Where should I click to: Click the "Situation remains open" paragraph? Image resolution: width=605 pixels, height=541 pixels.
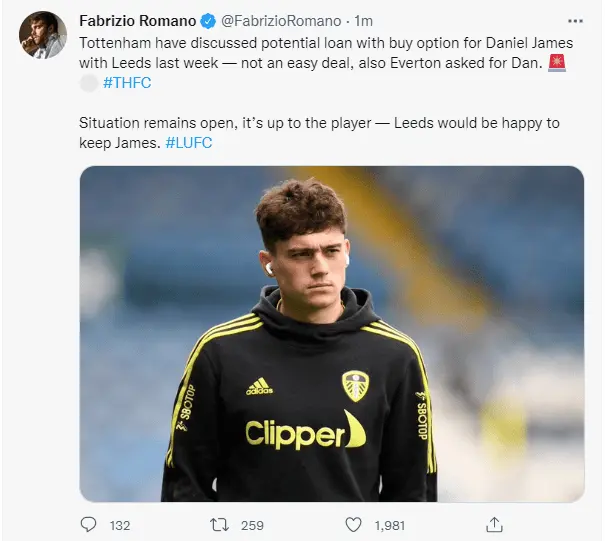point(320,133)
